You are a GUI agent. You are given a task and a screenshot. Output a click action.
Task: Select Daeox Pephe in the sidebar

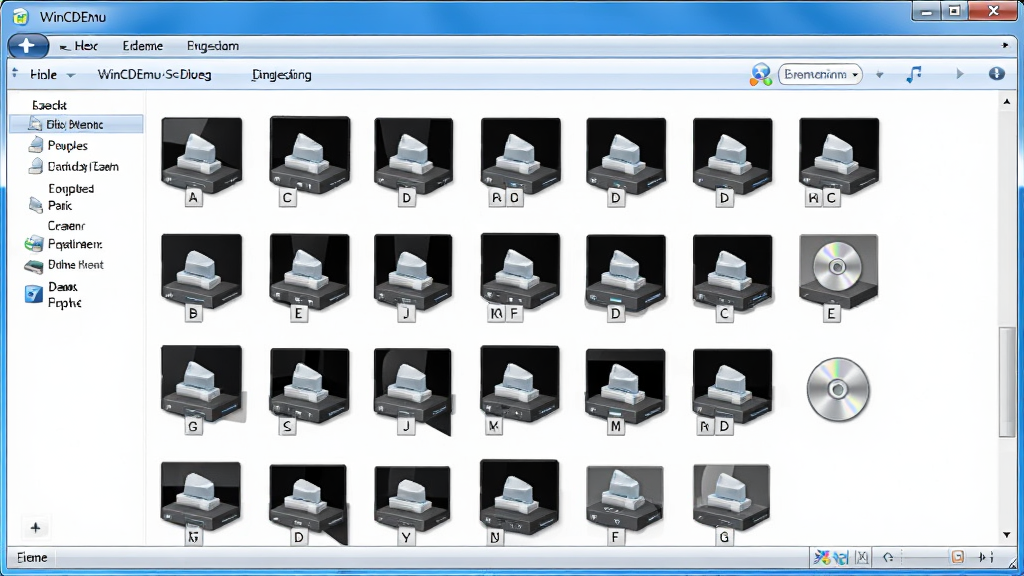tap(54, 295)
